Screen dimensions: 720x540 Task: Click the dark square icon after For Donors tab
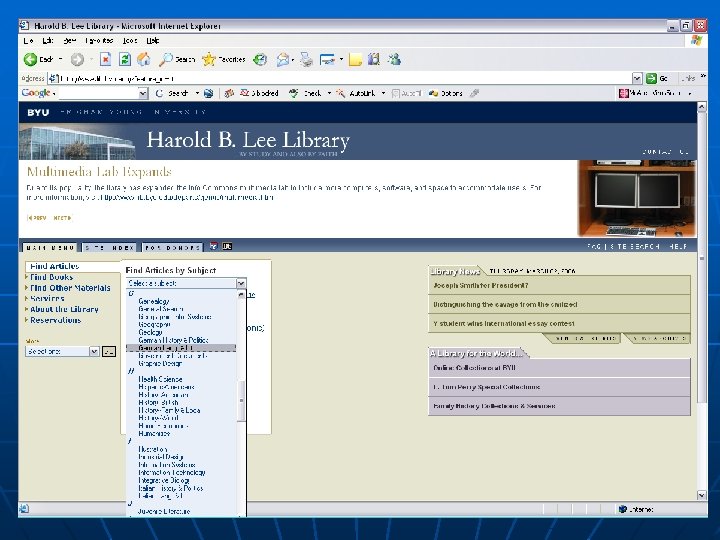[x=227, y=246]
